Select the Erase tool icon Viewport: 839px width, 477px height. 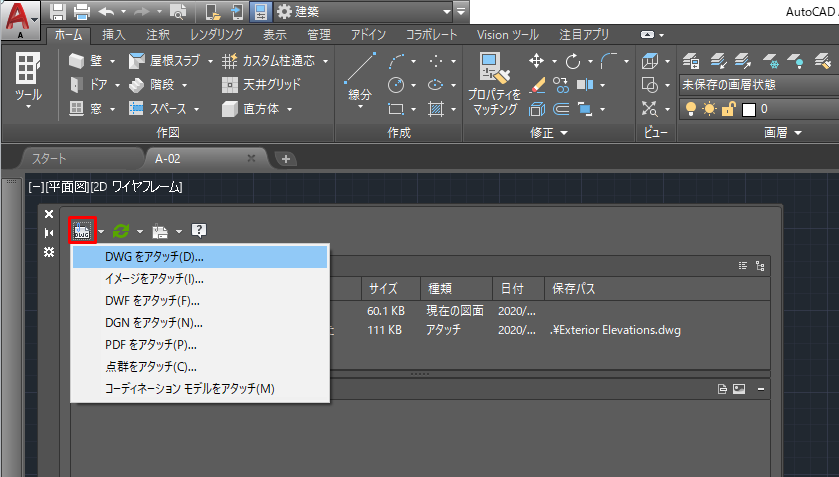point(536,85)
